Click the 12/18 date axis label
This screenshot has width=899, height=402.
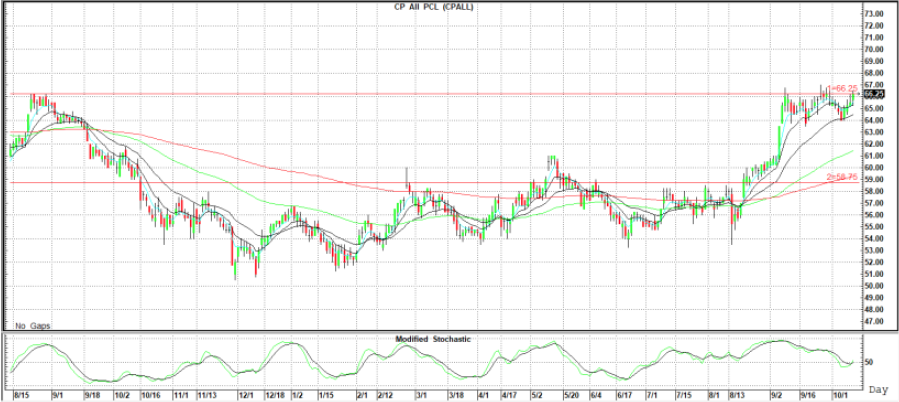[x=275, y=396]
